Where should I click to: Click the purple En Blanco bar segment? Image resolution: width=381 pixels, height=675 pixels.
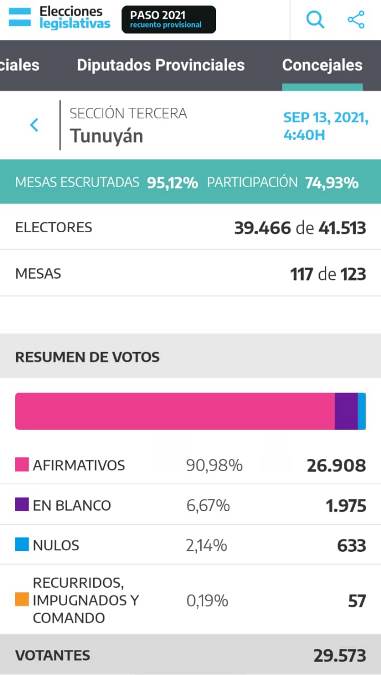[346, 411]
